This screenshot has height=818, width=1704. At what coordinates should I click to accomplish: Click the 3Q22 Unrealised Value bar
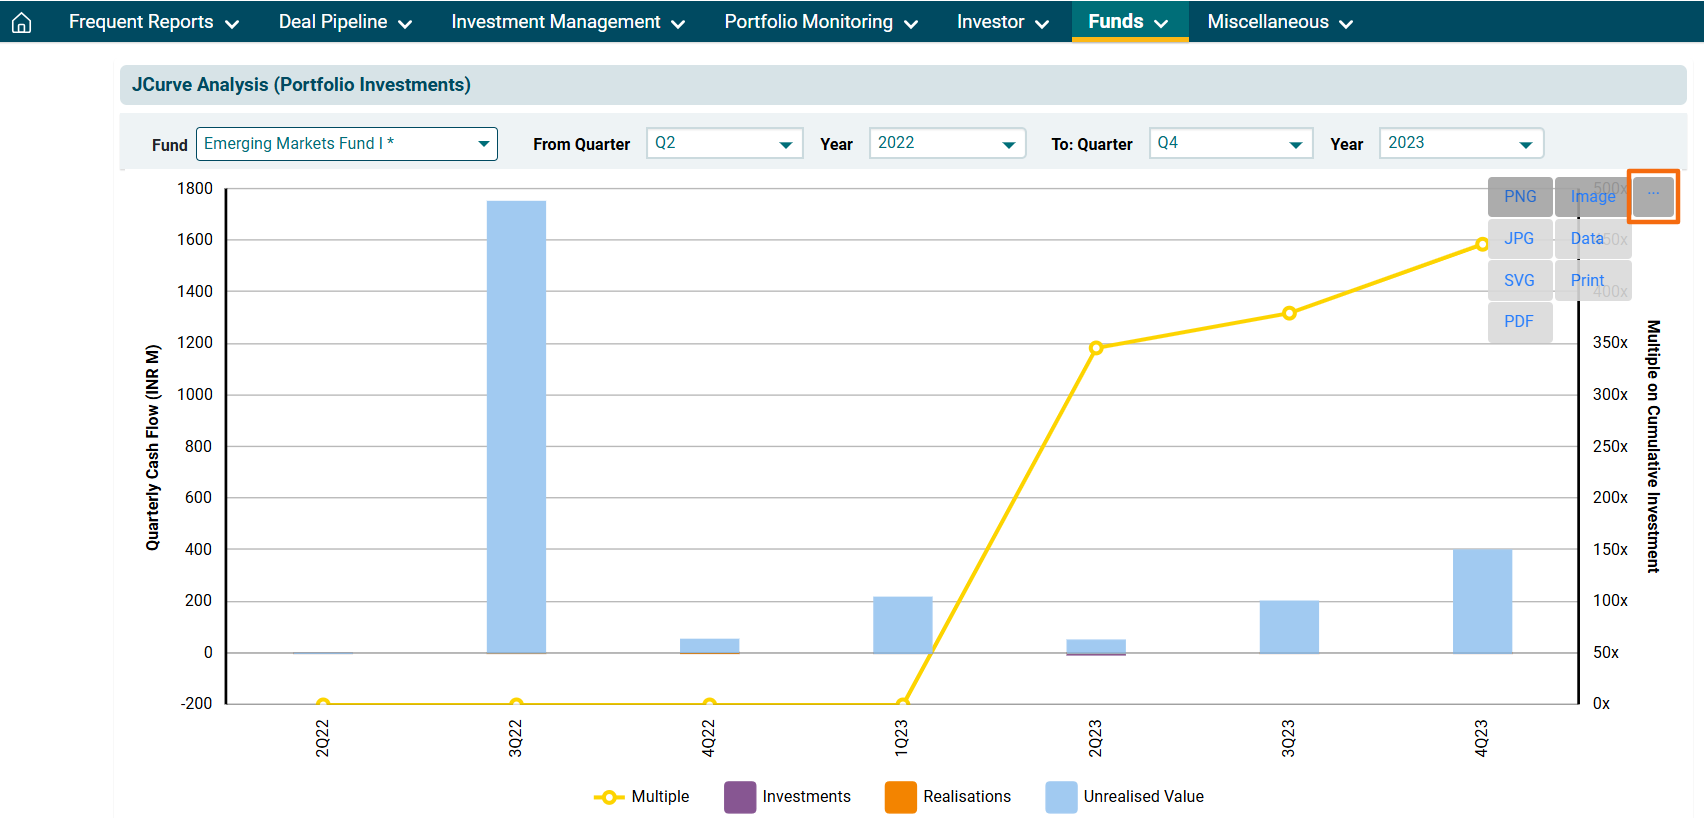pyautogui.click(x=516, y=427)
